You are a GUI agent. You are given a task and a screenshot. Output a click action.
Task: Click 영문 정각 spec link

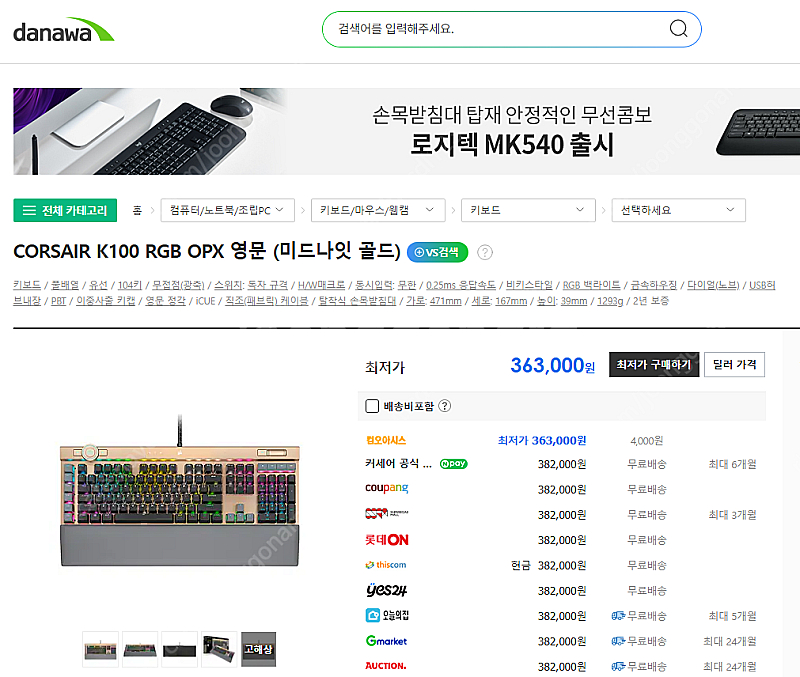click(165, 301)
